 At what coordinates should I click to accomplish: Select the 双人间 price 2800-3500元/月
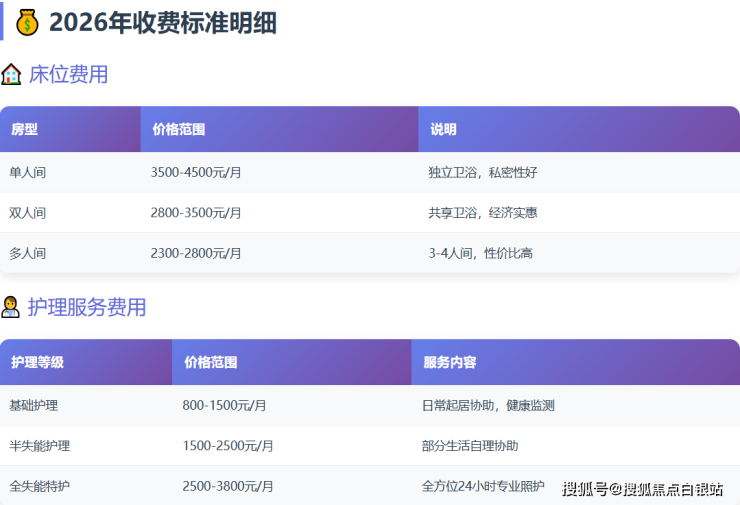(196, 213)
